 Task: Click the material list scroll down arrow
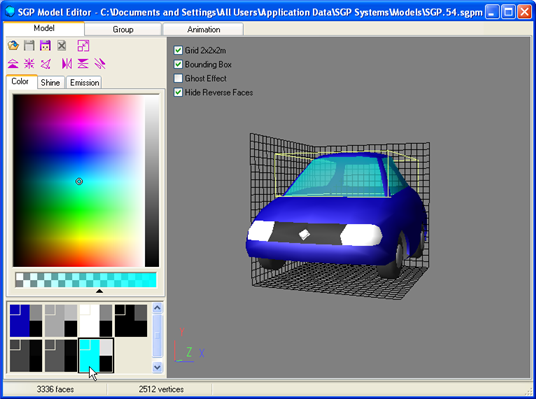point(157,368)
